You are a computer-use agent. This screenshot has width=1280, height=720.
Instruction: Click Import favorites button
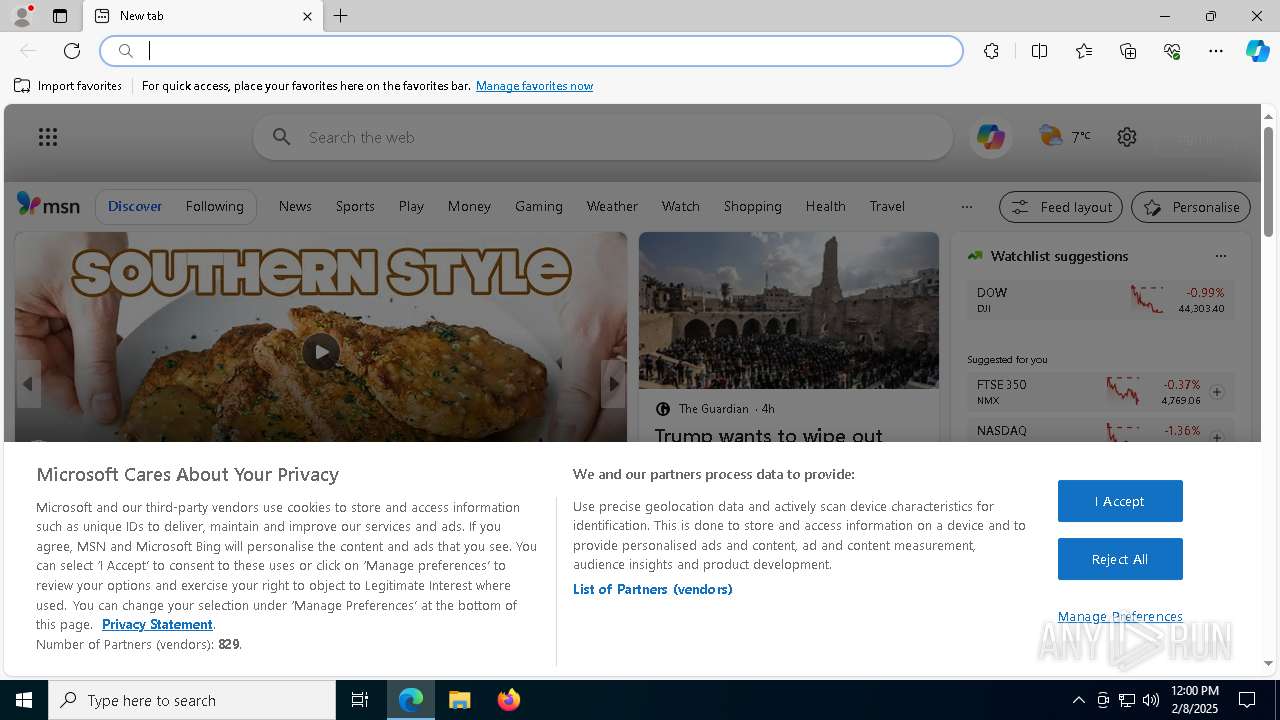point(68,86)
